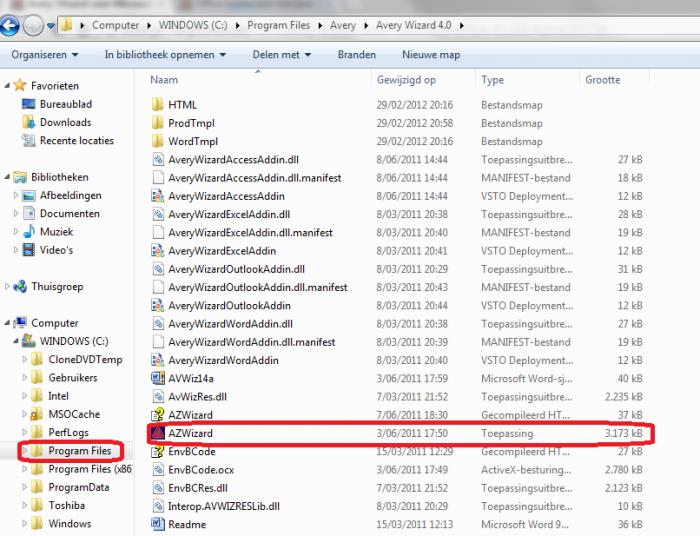
Task: Click the Readme Word document icon
Action: coord(158,524)
